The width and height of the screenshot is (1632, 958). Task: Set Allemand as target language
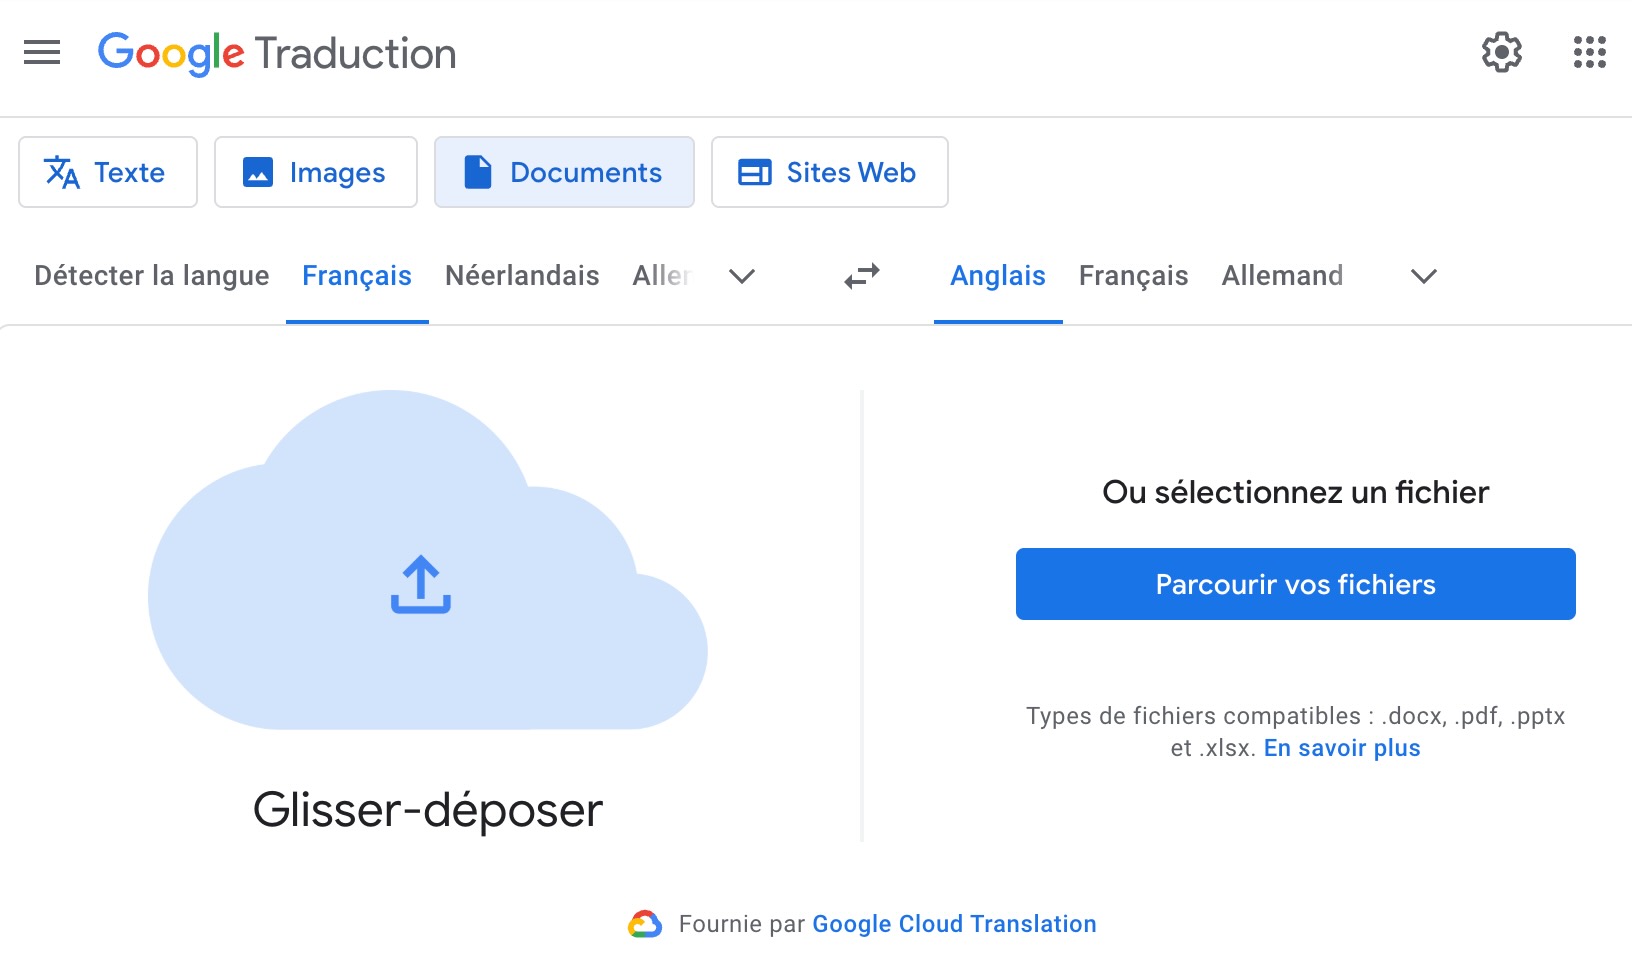[1282, 276]
